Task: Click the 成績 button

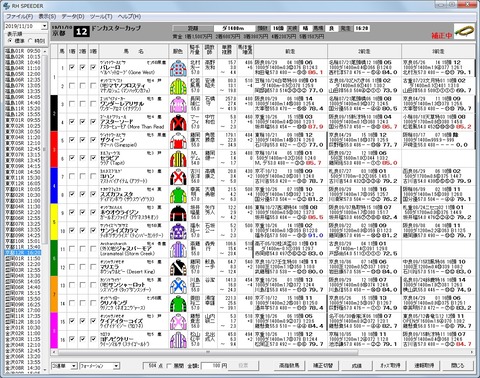Action: [x=357, y=365]
